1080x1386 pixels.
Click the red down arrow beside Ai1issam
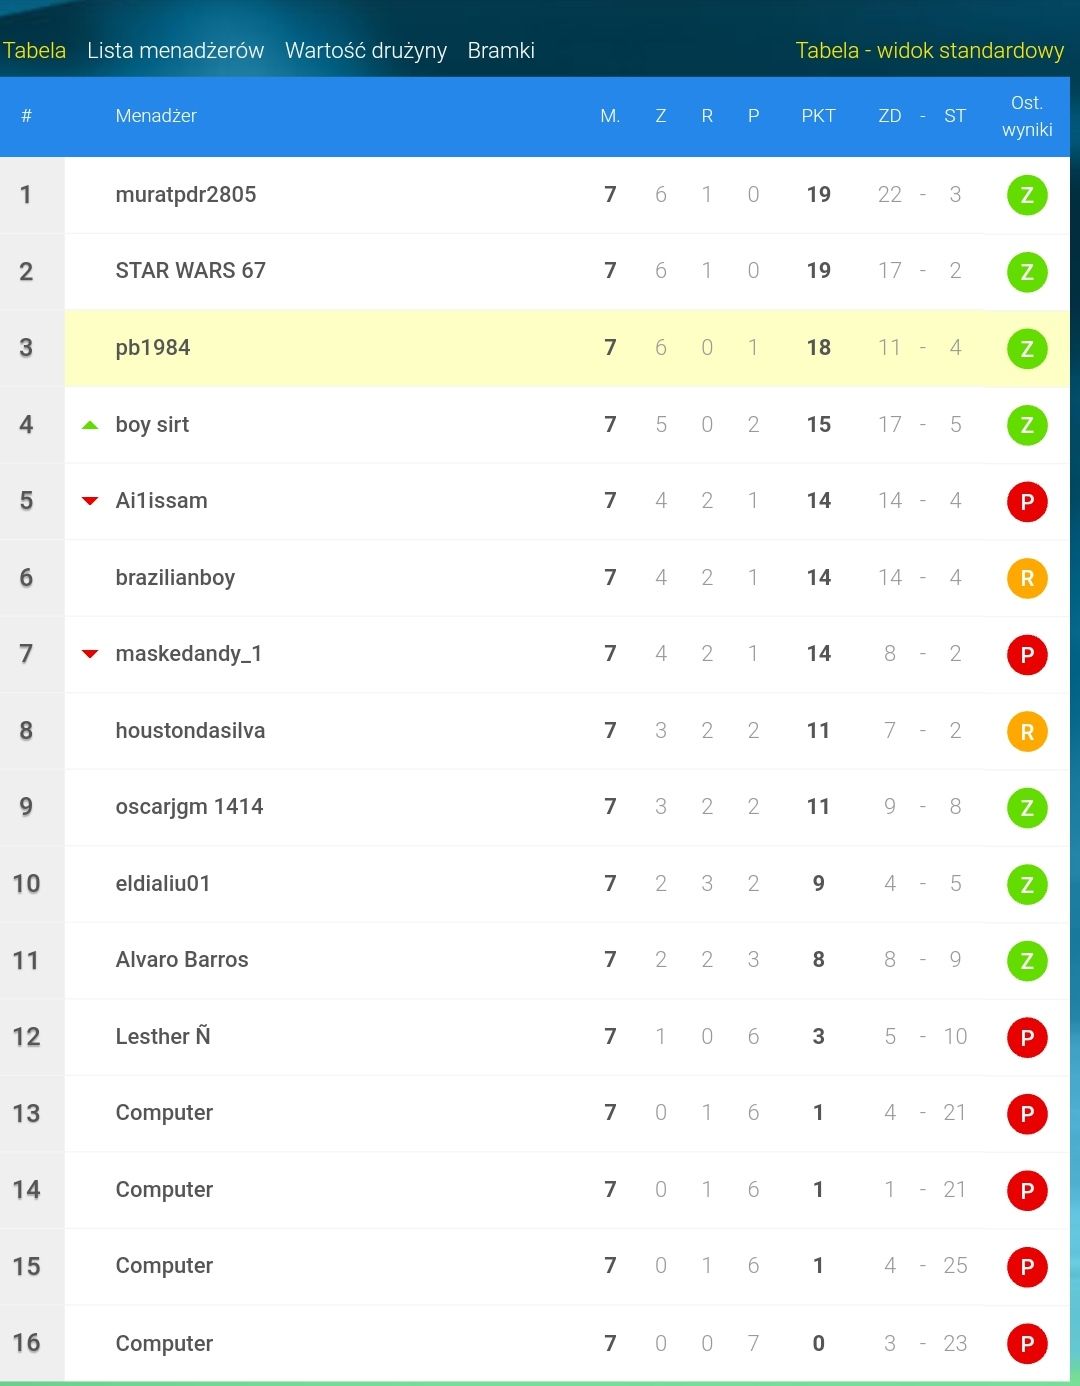90,501
